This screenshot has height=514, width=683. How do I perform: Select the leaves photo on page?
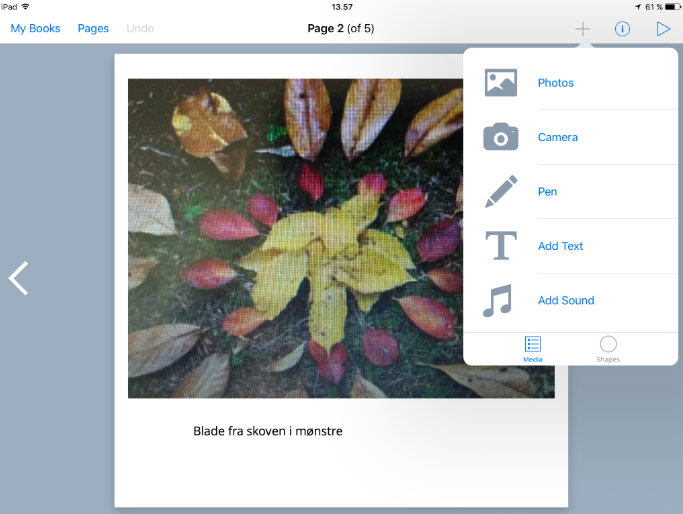(341, 238)
